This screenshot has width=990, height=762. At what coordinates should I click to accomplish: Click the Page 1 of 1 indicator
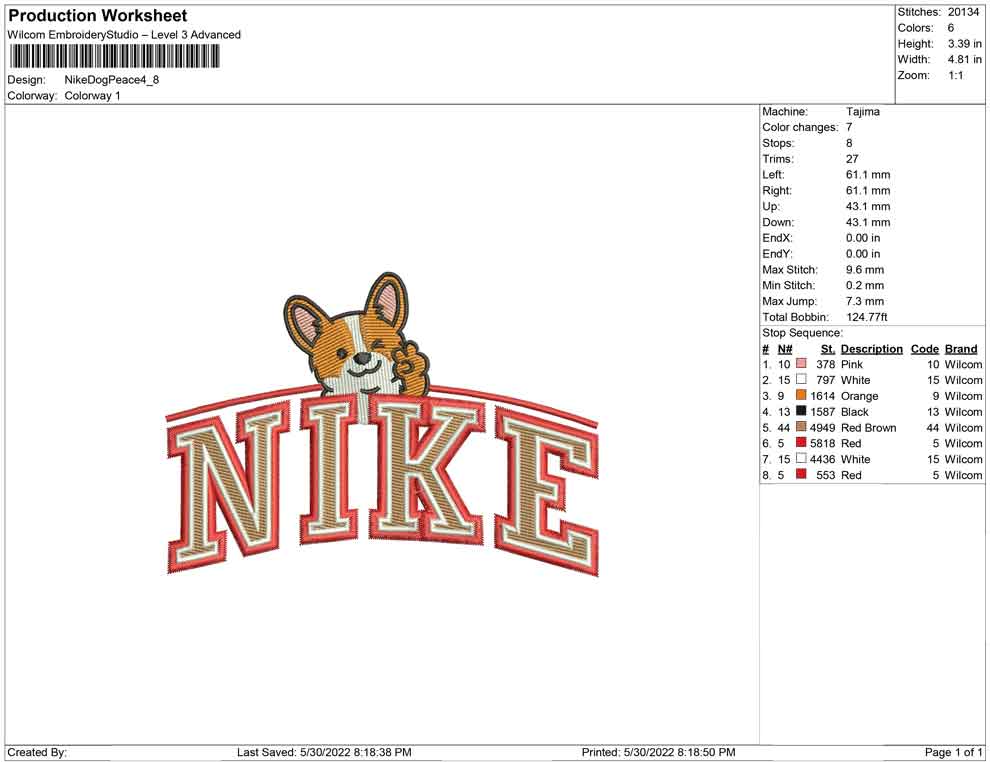[x=953, y=752]
